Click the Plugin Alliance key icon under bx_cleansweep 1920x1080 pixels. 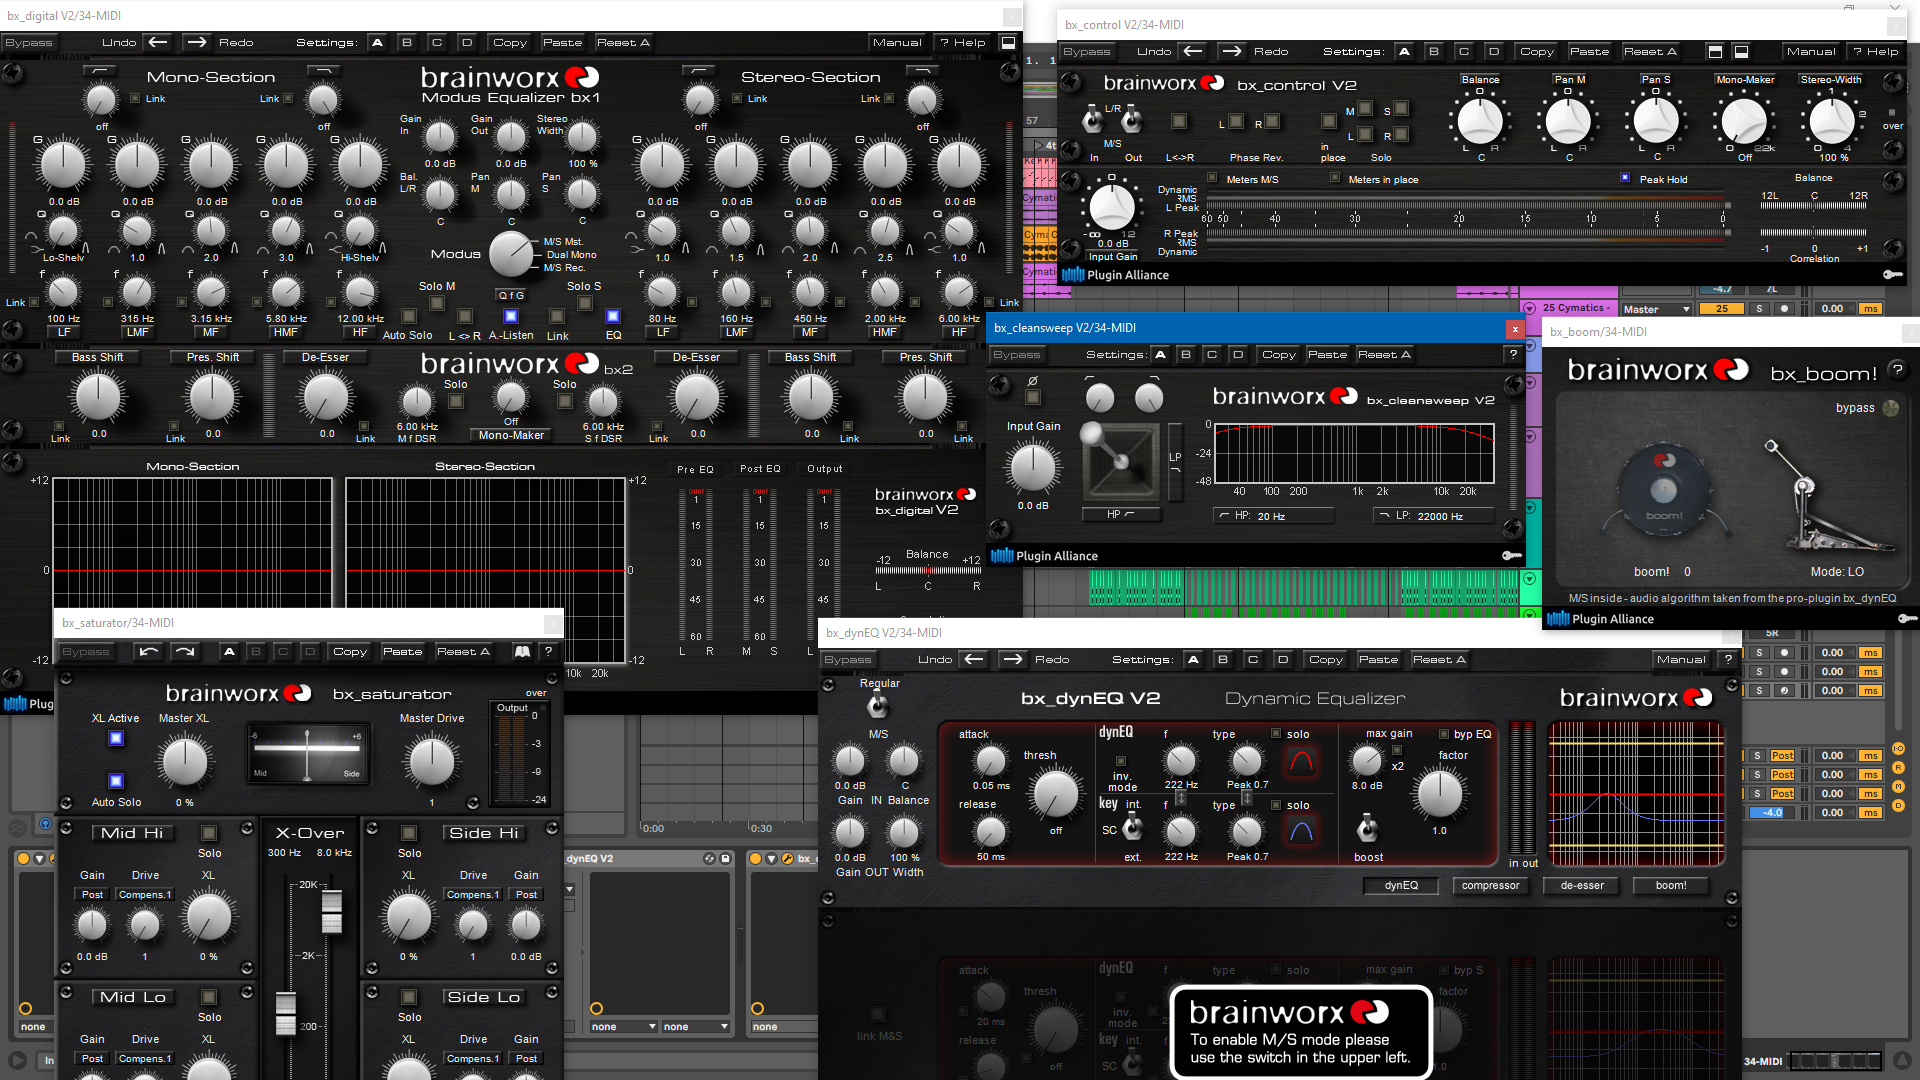(1512, 555)
